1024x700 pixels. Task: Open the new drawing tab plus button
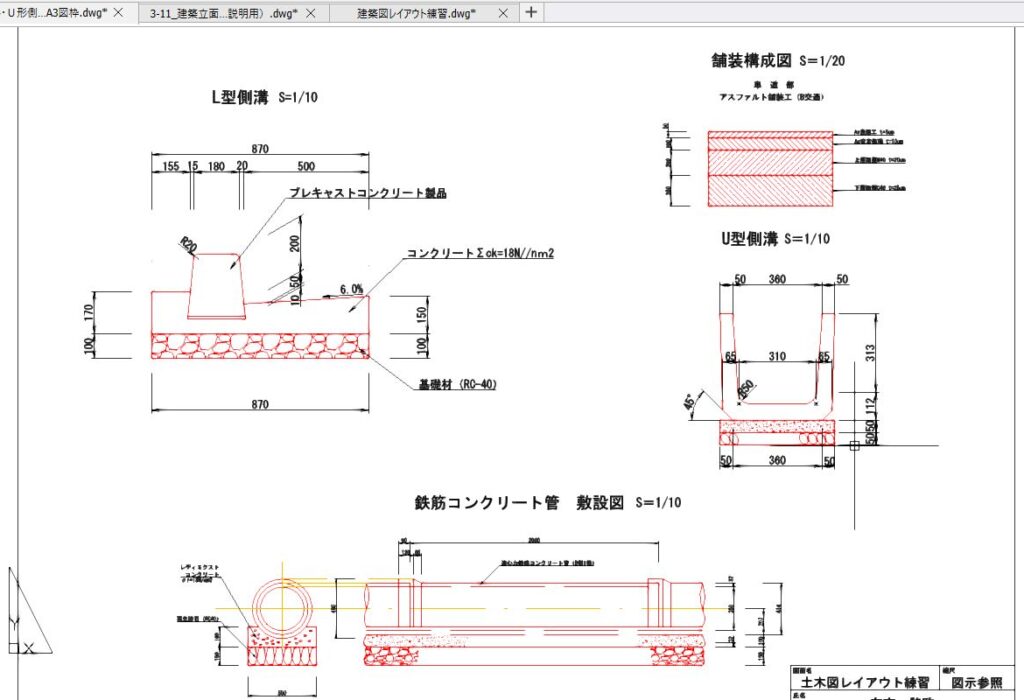[x=530, y=12]
